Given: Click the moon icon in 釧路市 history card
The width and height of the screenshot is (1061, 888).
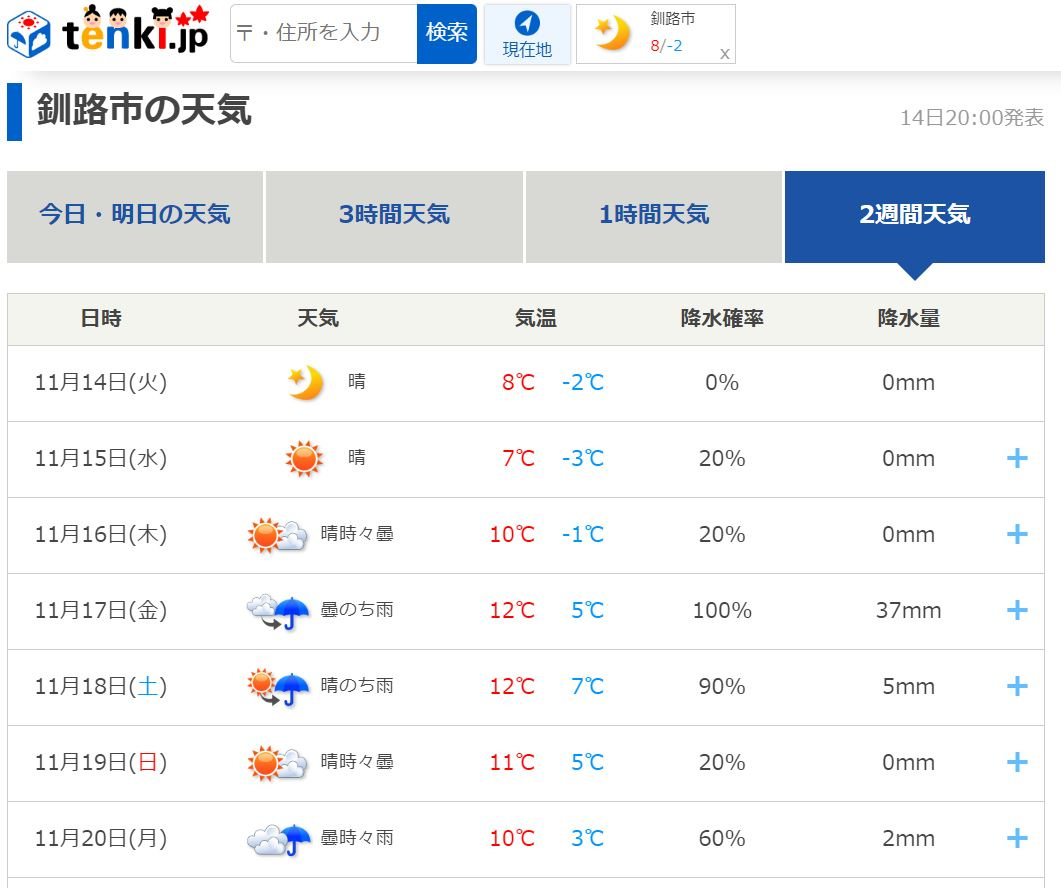Looking at the screenshot, I should point(612,34).
